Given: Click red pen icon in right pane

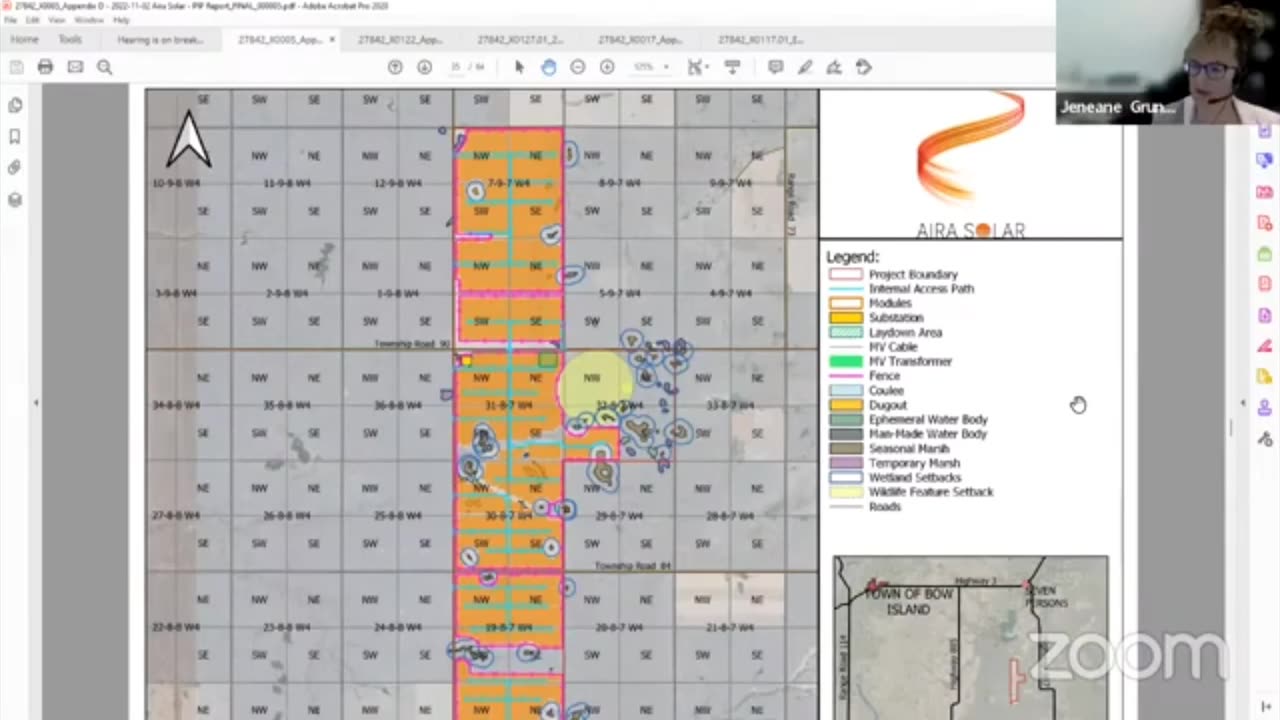Looking at the screenshot, I should 1265,346.
